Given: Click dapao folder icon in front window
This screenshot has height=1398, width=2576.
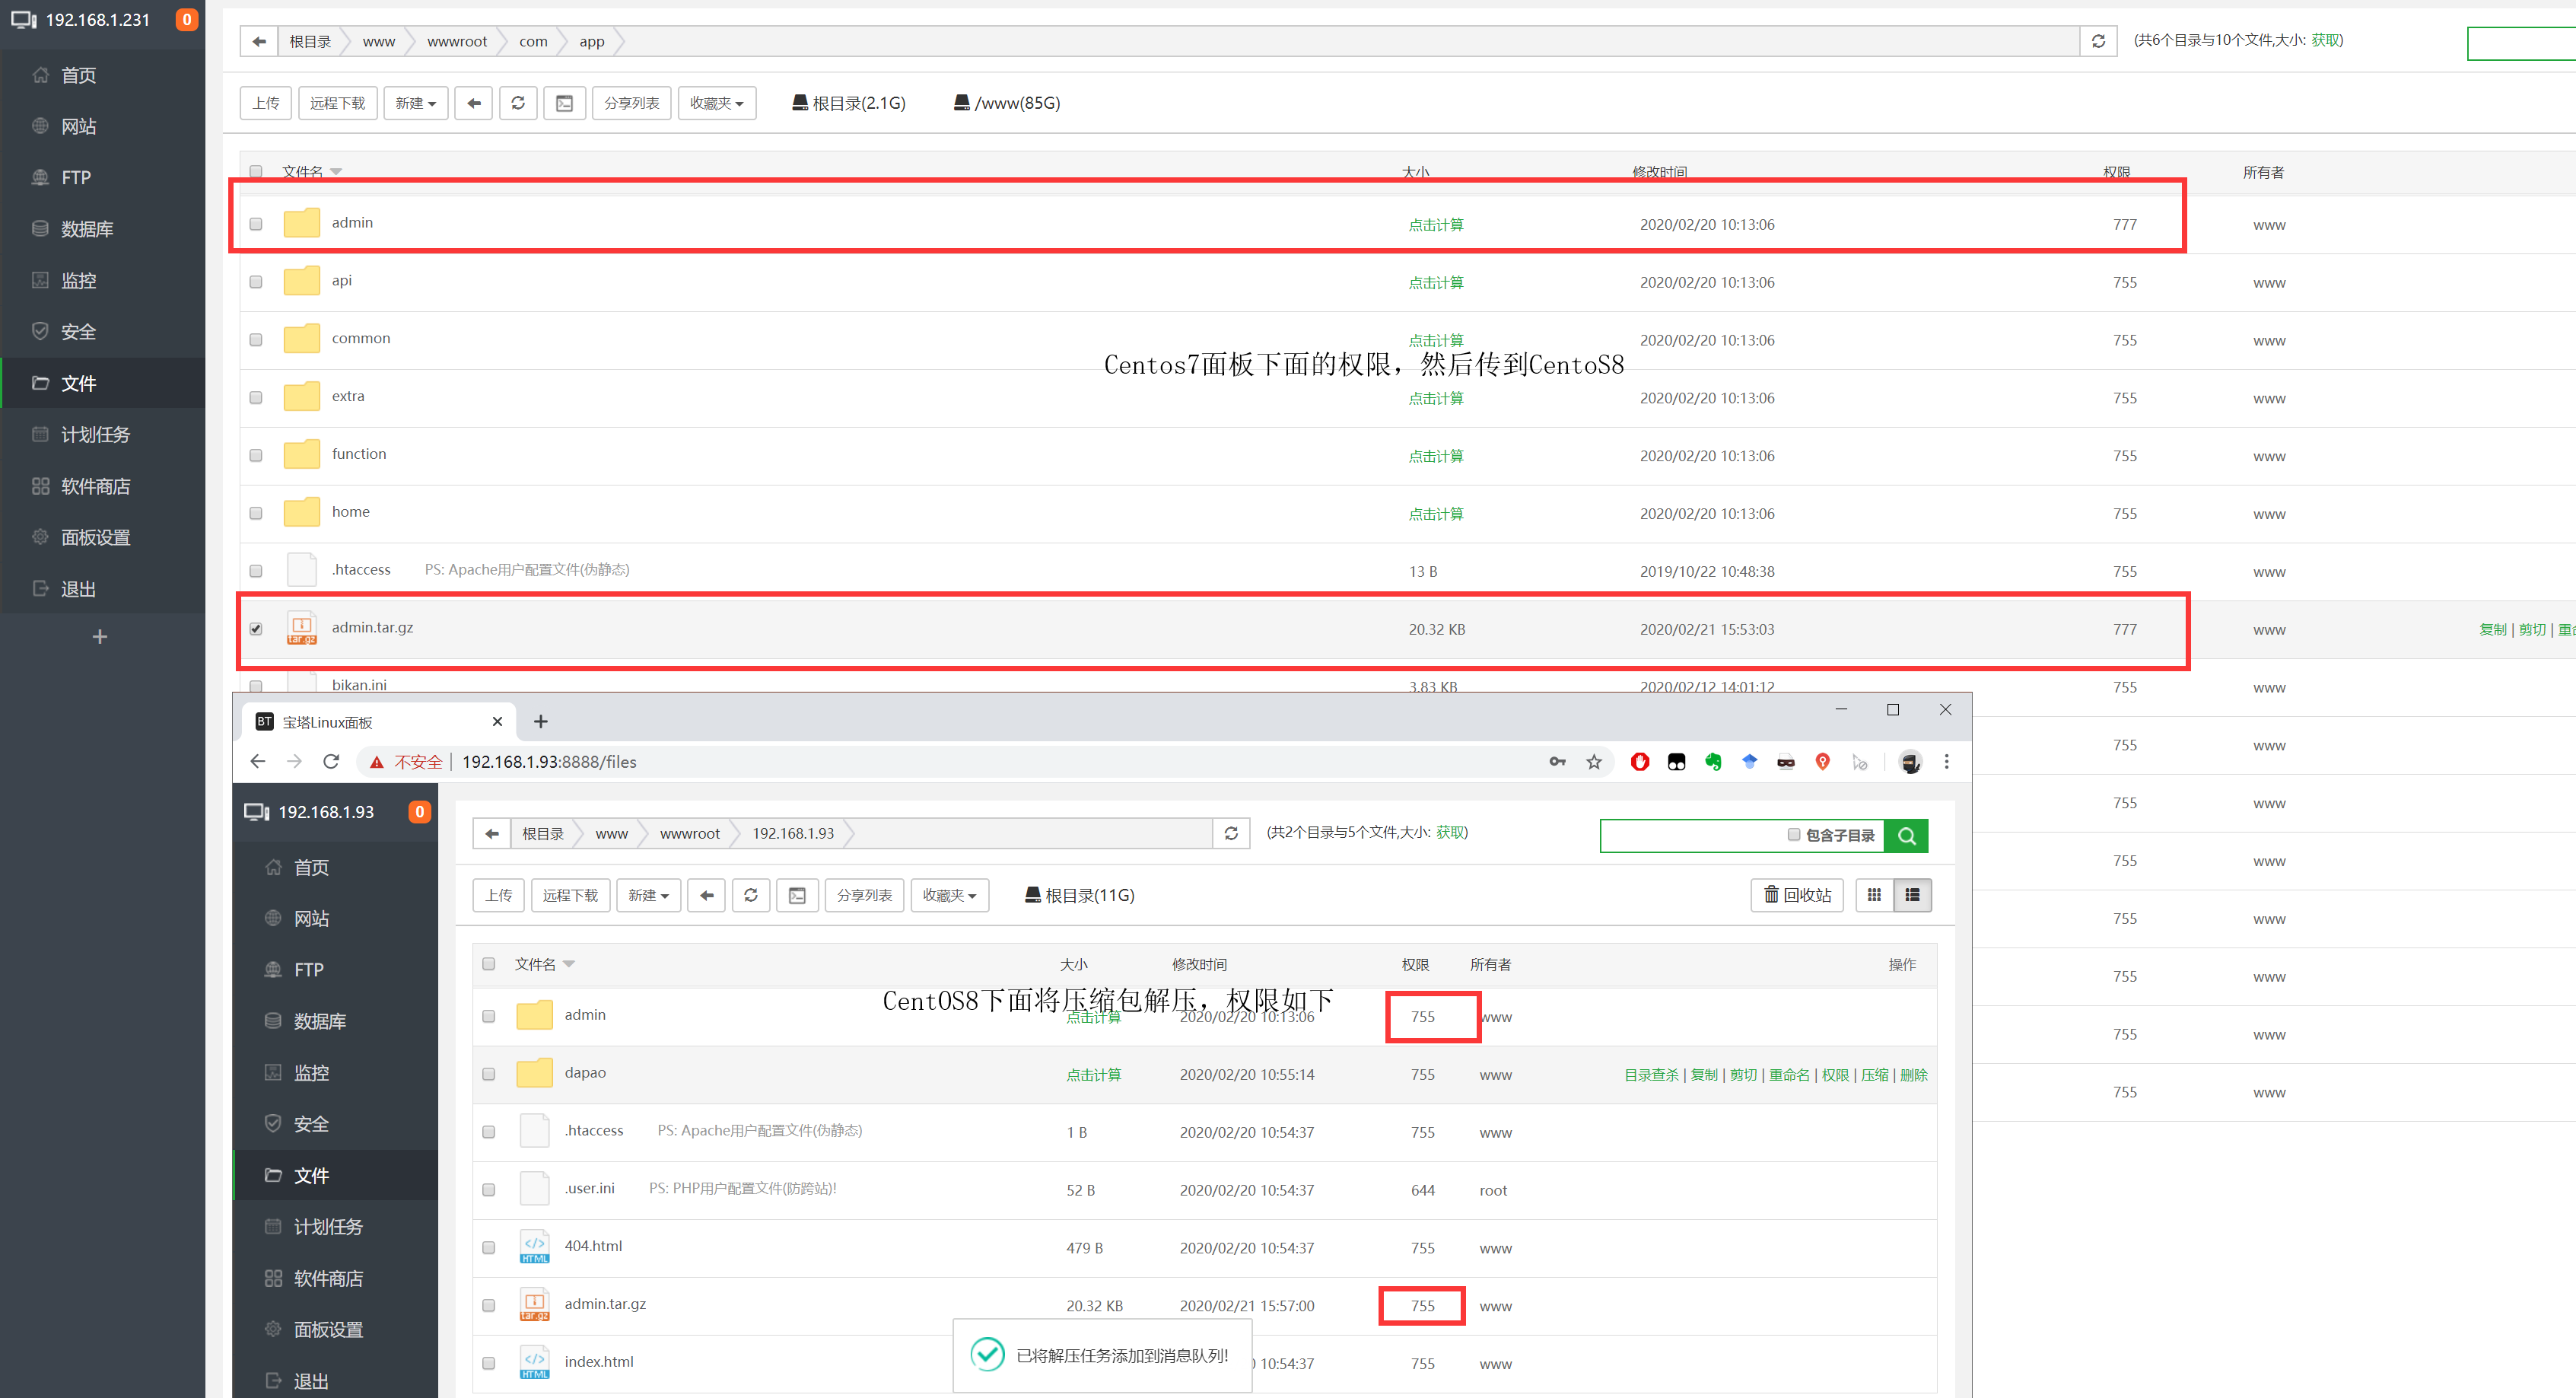Looking at the screenshot, I should [x=534, y=1073].
